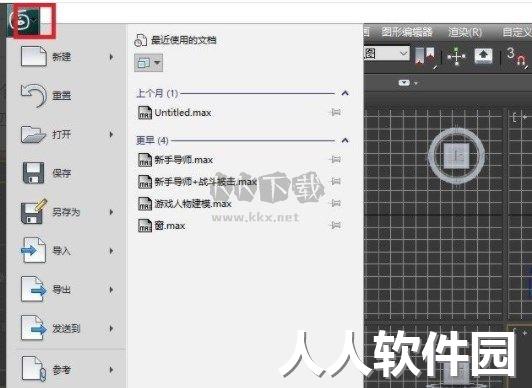Toggle the 3D Snaps icon
Screen dimensions: 532x388
click(x=517, y=57)
